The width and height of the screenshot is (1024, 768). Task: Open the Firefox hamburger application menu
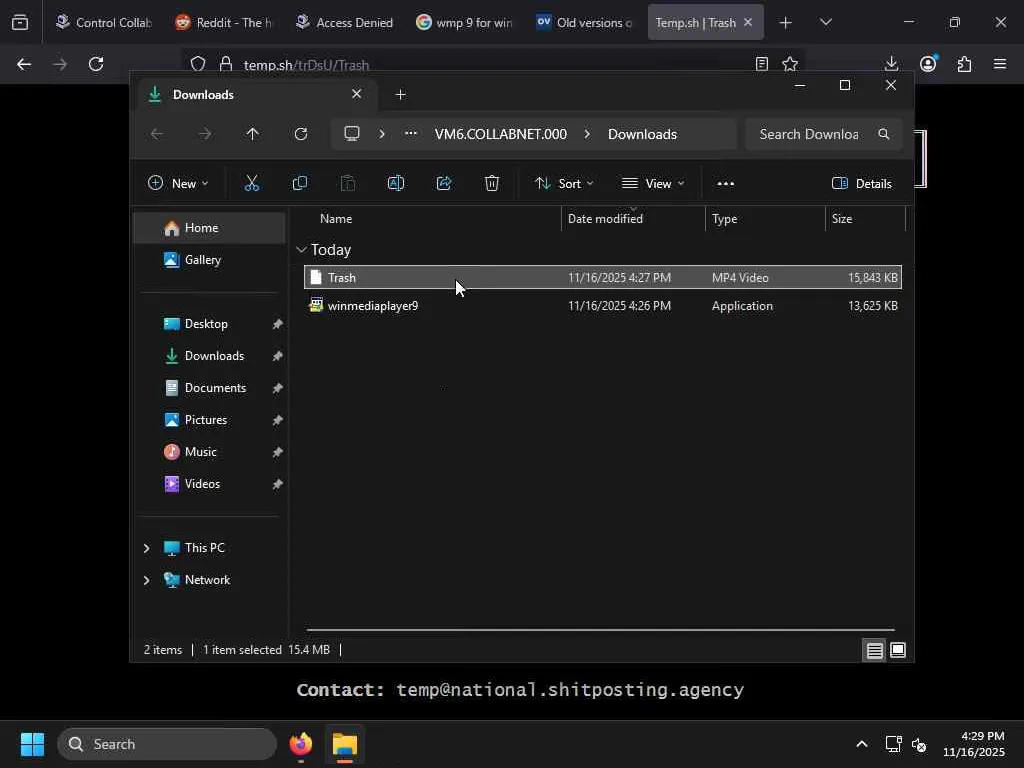pyautogui.click(x=1000, y=64)
